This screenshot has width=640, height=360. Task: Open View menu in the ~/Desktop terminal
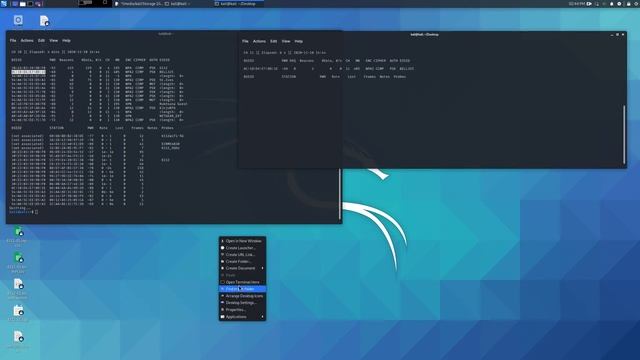286,41
